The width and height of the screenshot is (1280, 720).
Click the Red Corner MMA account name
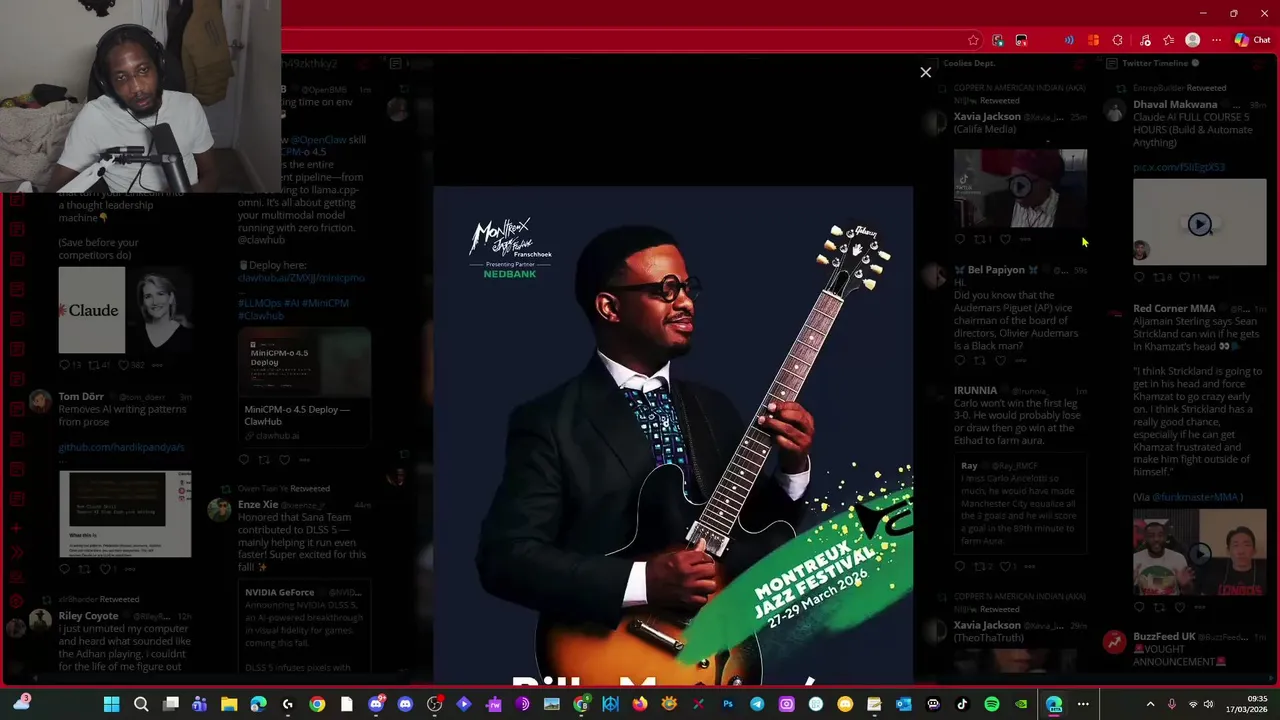point(1174,309)
